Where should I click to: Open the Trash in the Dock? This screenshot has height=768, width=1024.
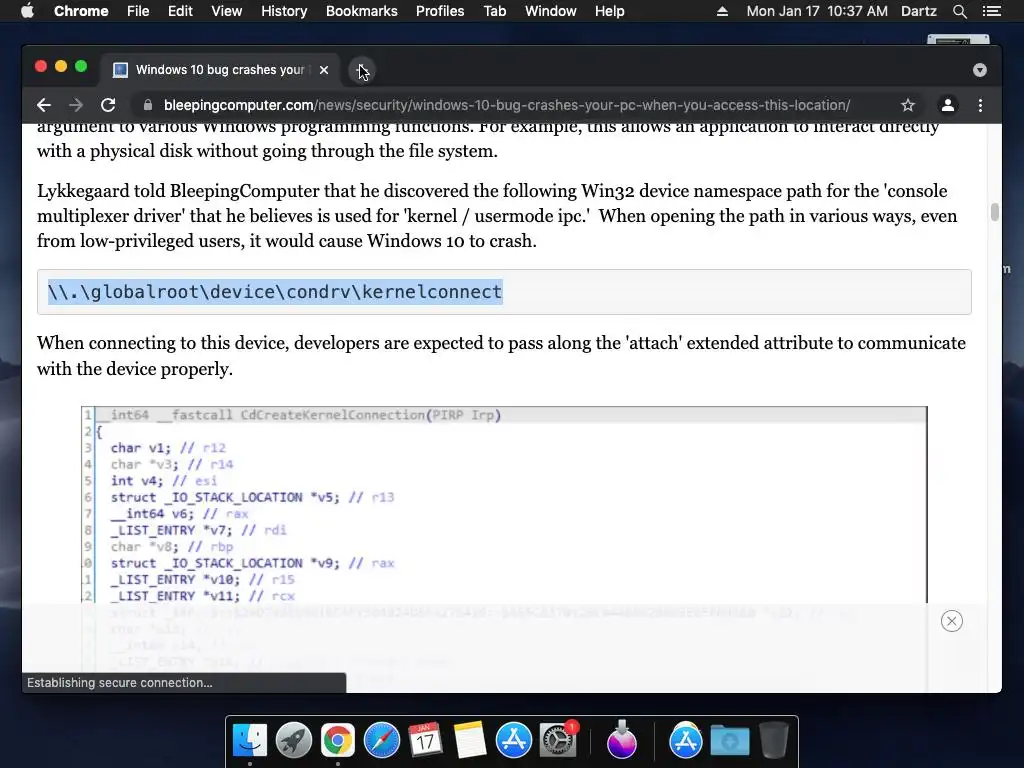pyautogui.click(x=774, y=741)
